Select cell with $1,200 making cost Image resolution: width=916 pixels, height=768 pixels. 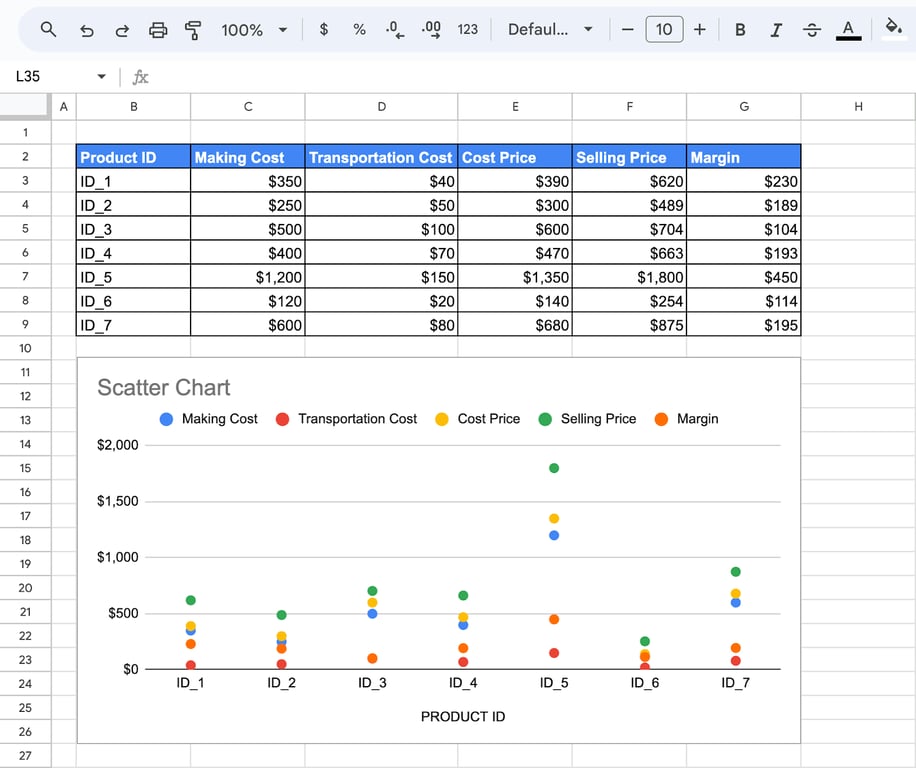point(248,277)
